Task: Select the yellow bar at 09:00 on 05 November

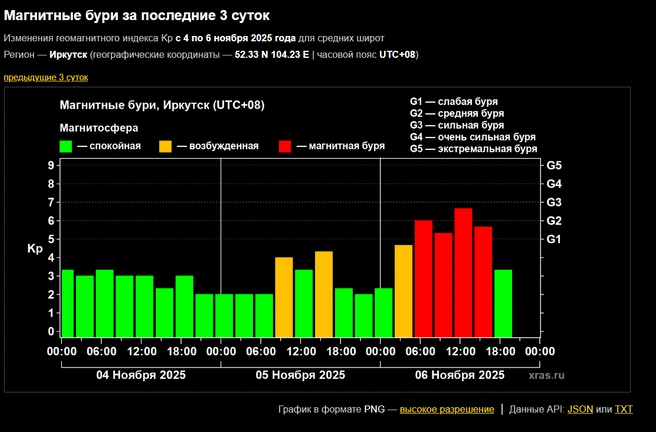Action: 284,297
